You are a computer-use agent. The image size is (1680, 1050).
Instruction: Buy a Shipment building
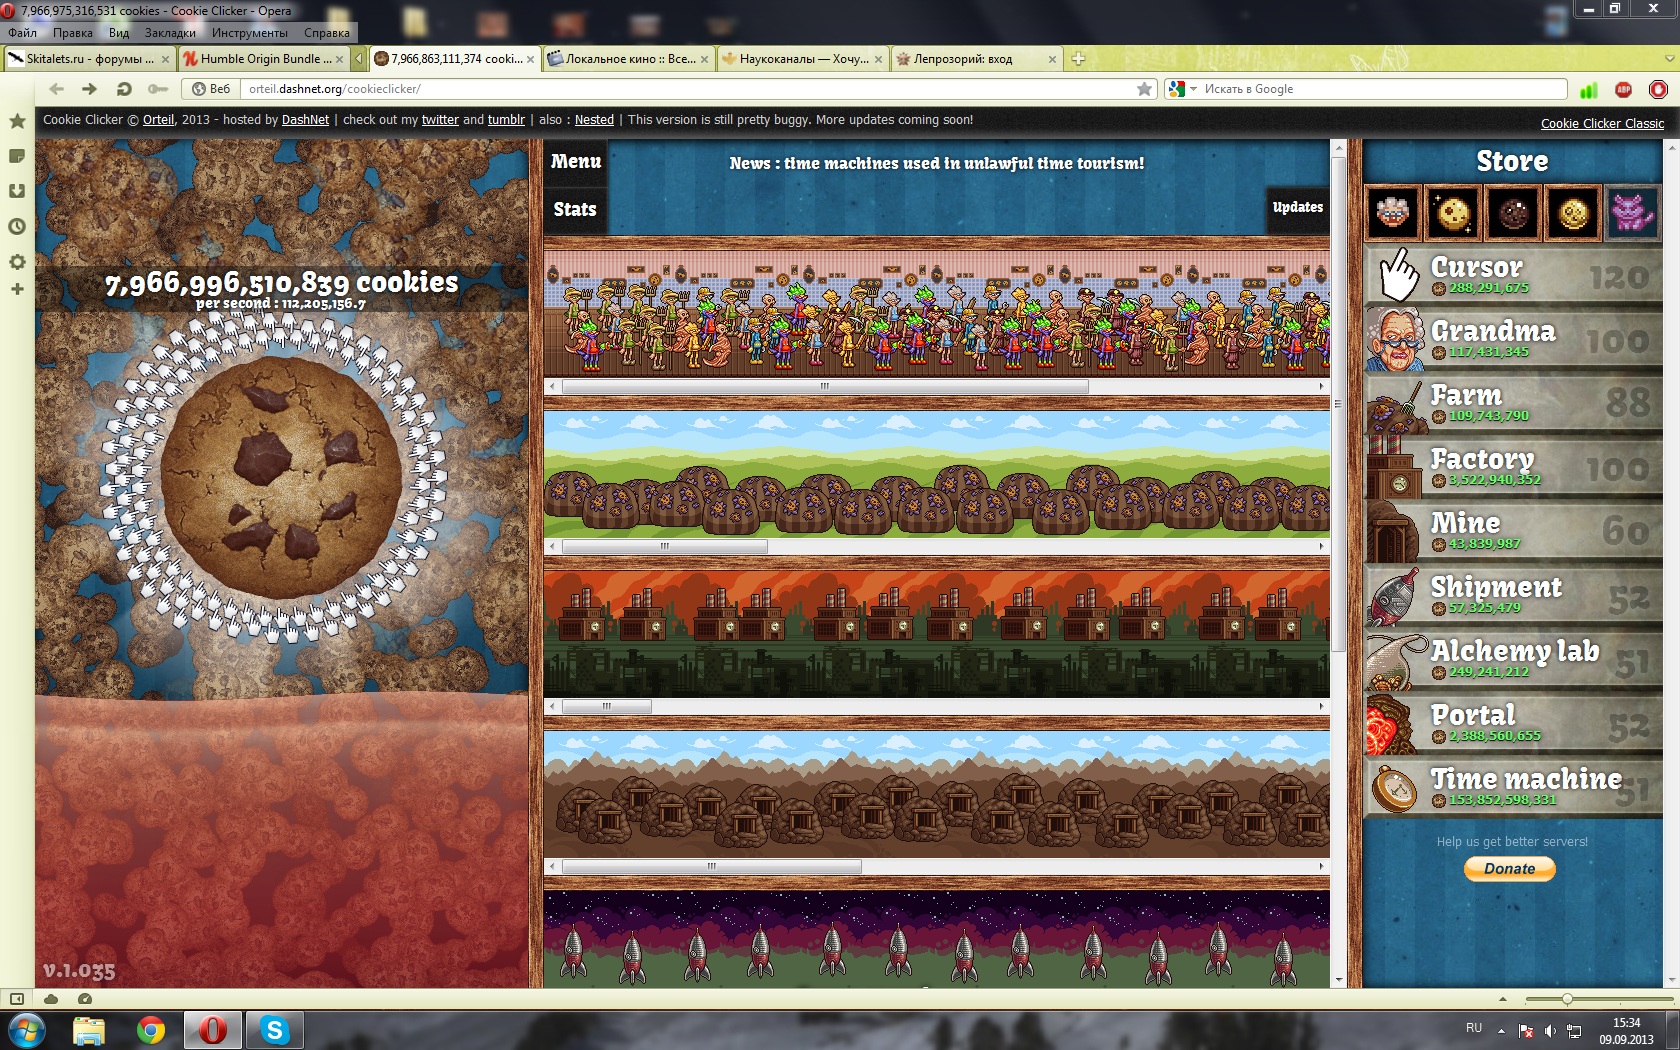click(1513, 595)
